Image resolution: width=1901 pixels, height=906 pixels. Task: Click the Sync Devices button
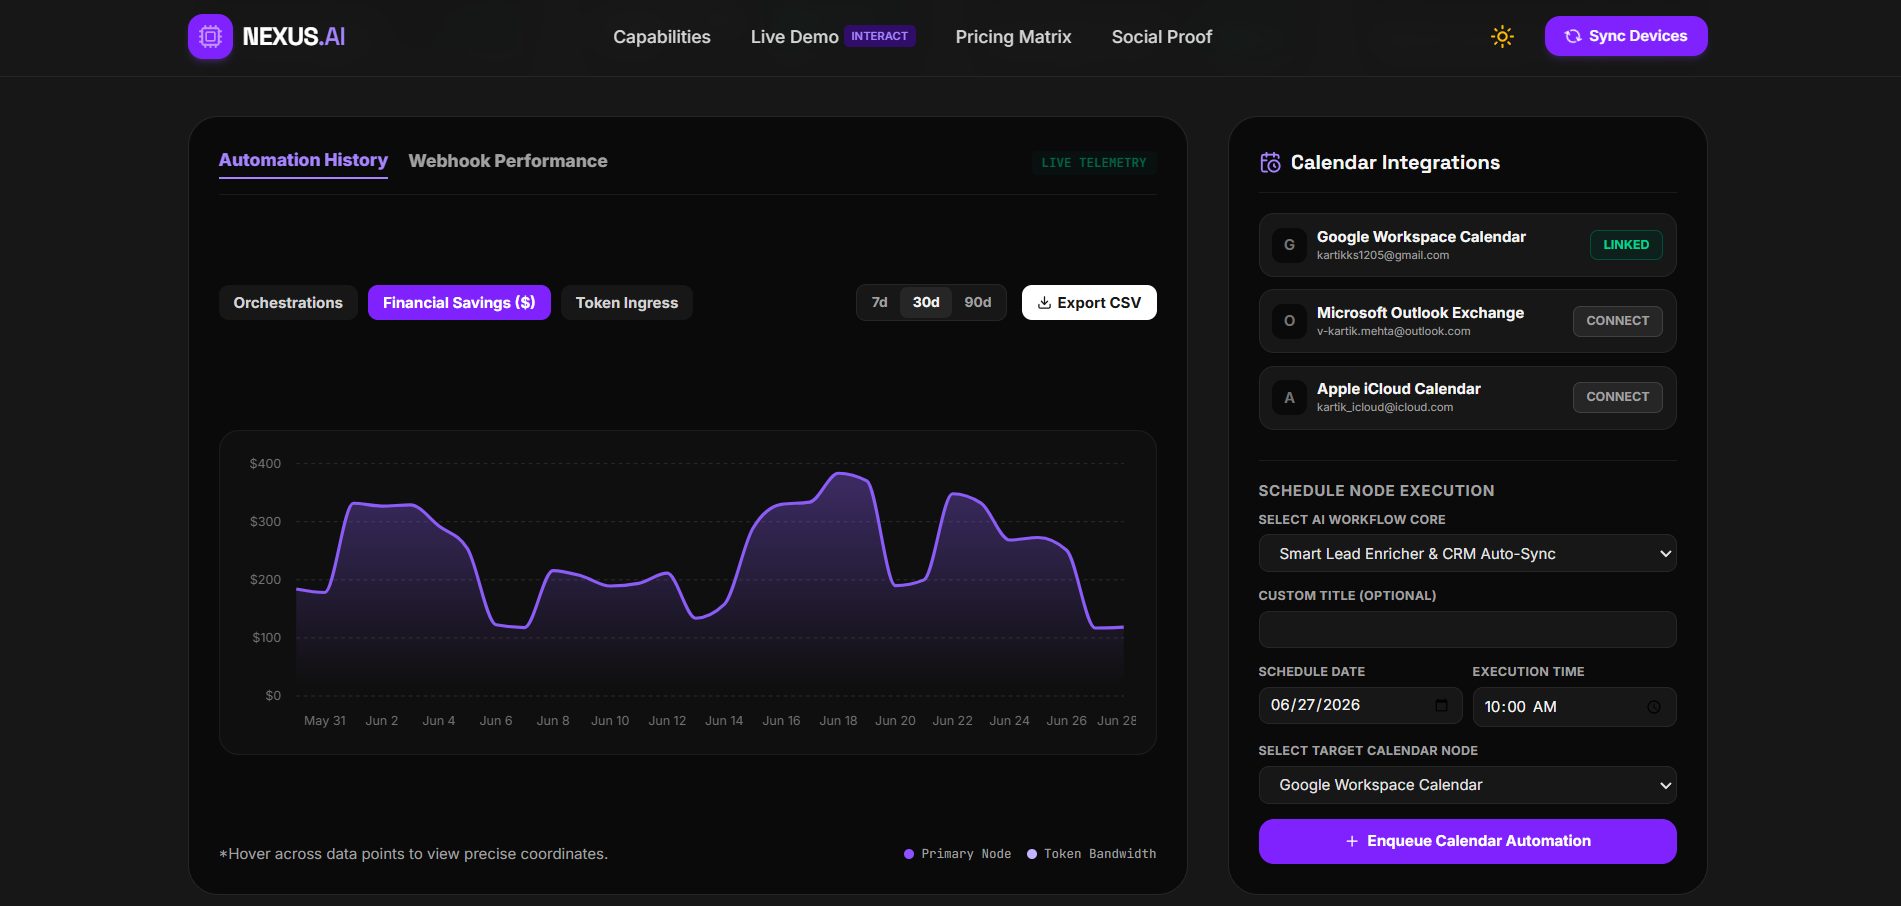(x=1626, y=36)
